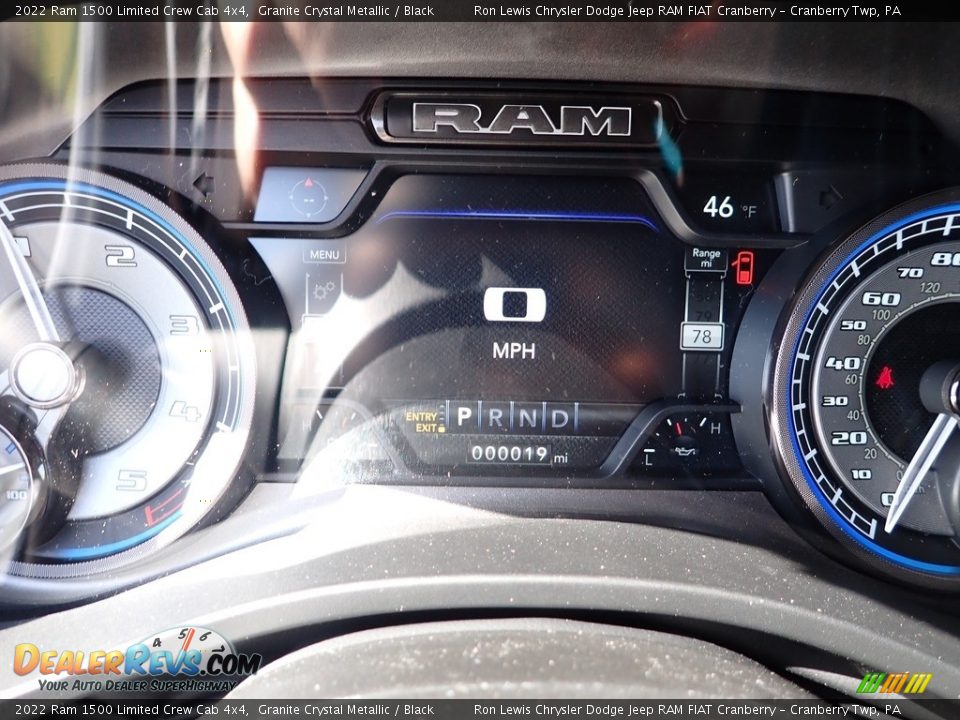
Task: Open the MENU label on cluster display
Action: [324, 254]
